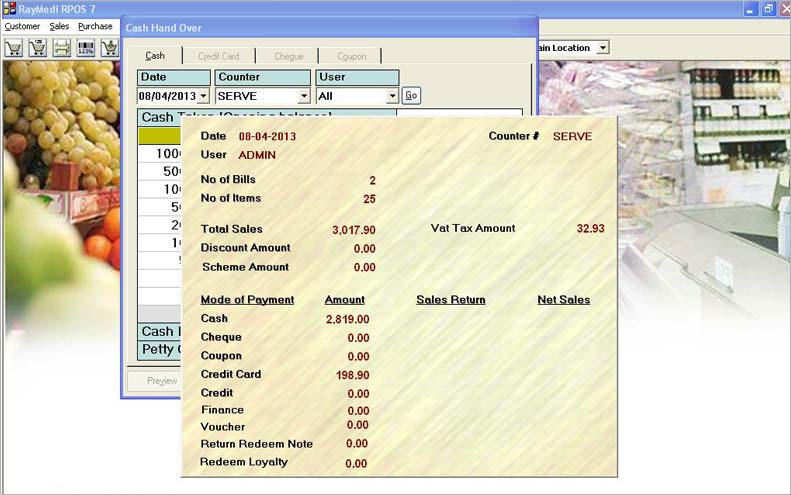Click the leftmost shopping cart toolbar icon
Image resolution: width=791 pixels, height=495 pixels.
click(x=14, y=47)
